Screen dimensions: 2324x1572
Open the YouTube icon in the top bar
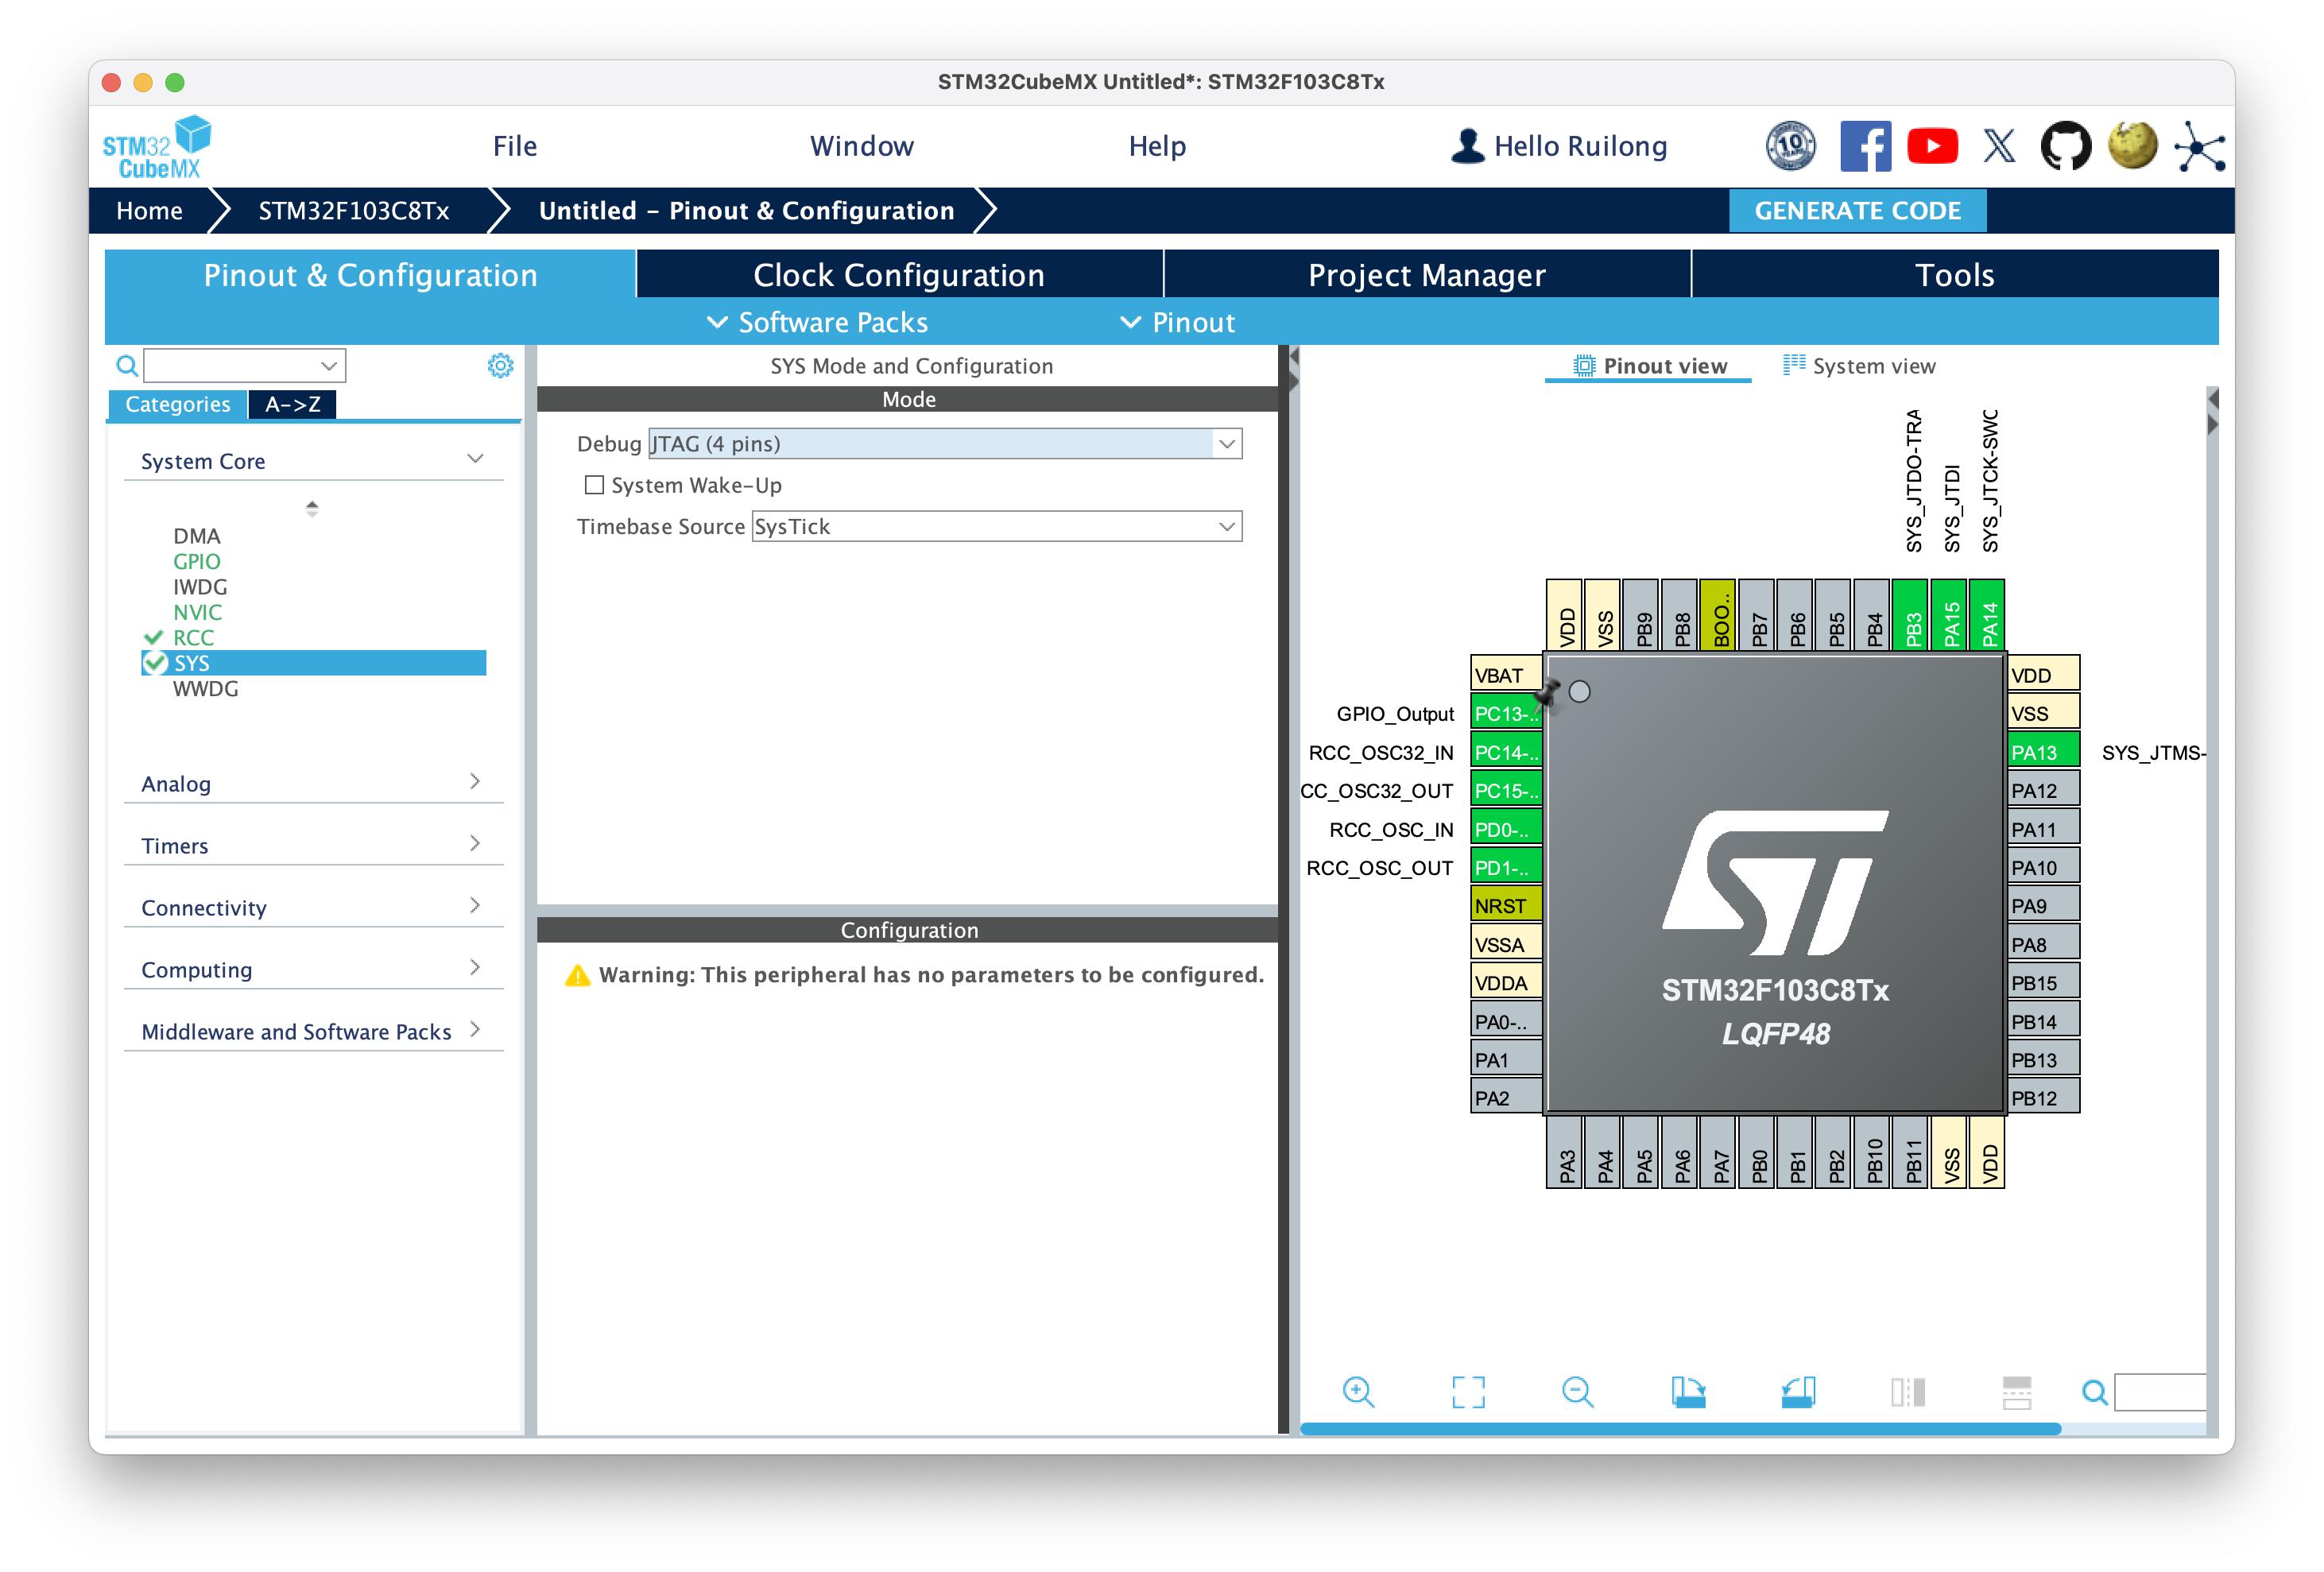[1932, 146]
